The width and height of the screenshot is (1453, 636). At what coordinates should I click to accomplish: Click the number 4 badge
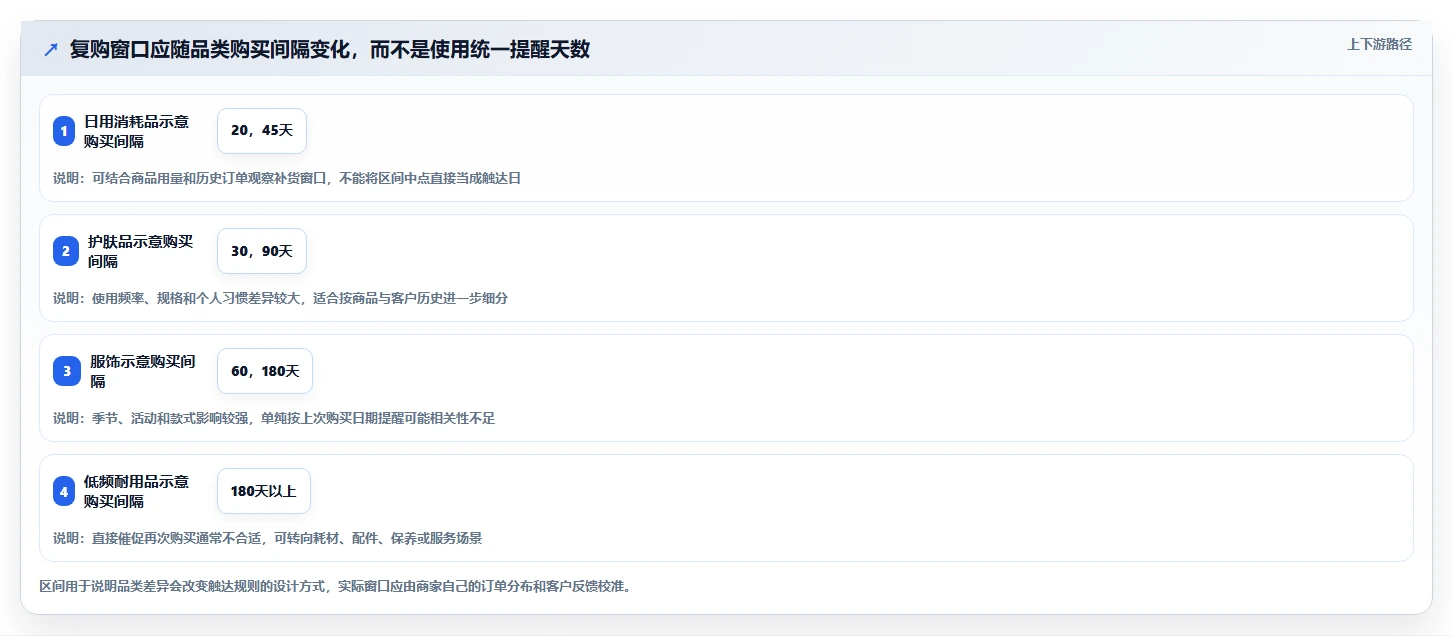click(64, 491)
